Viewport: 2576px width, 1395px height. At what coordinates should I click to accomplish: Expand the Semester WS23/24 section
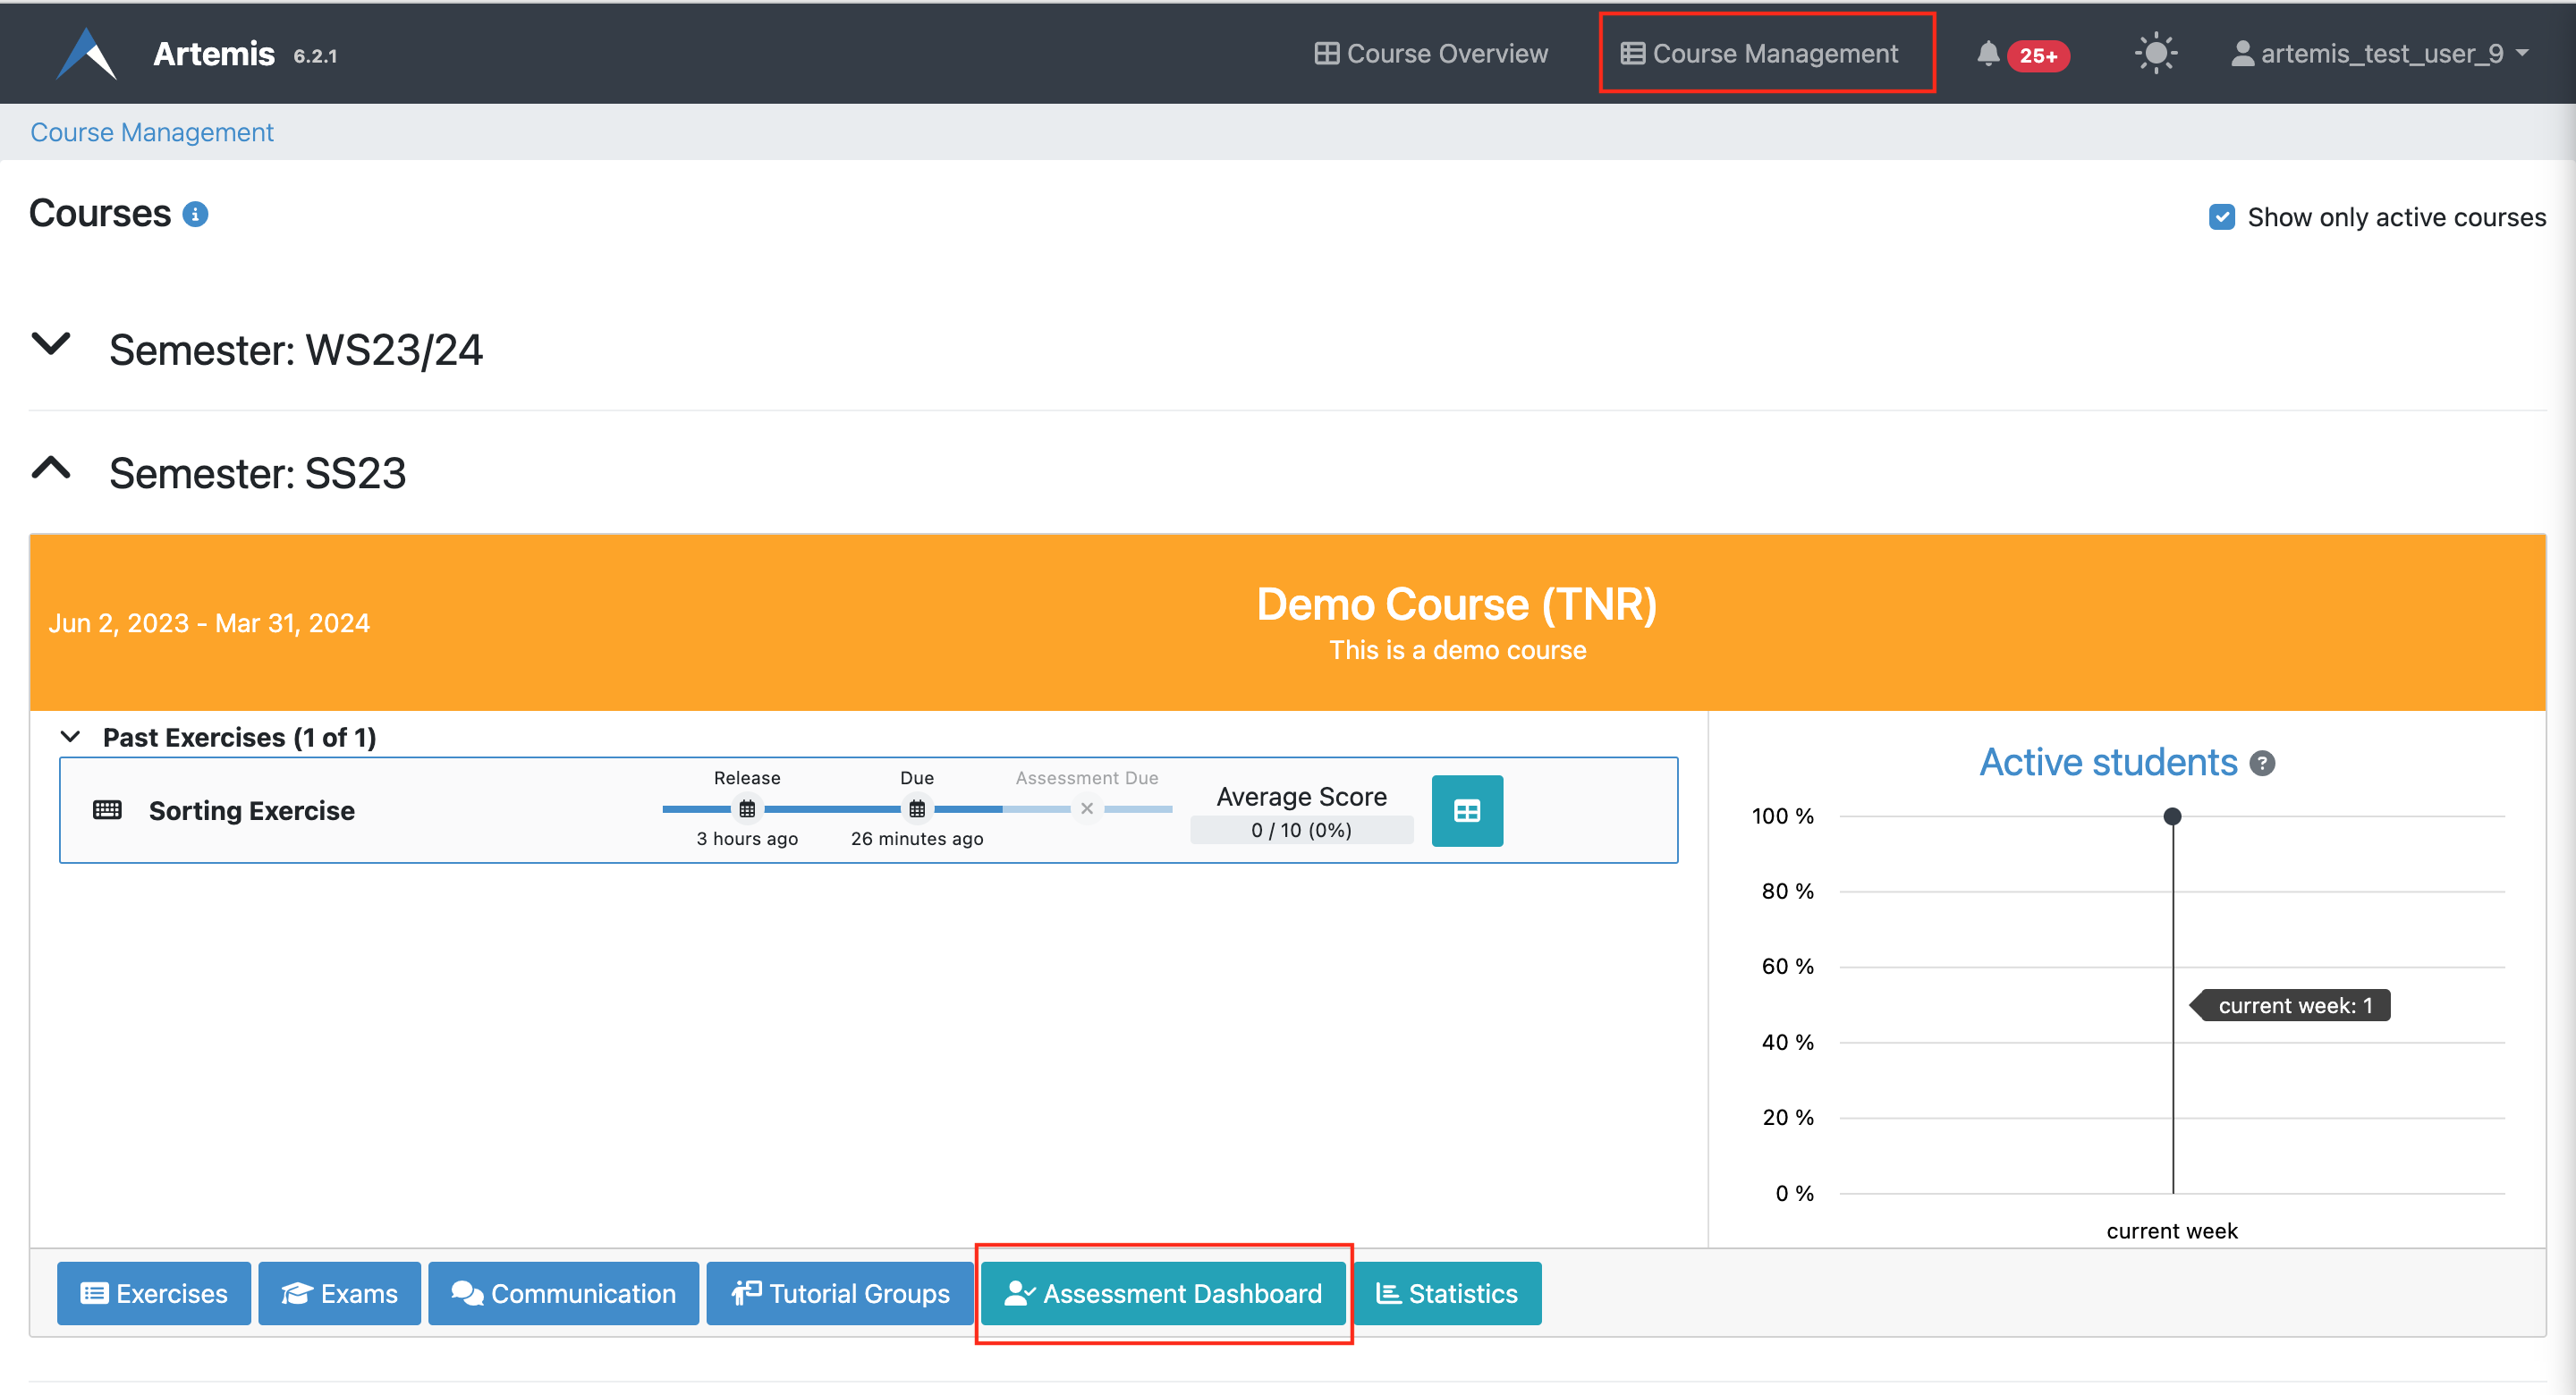pos(52,347)
